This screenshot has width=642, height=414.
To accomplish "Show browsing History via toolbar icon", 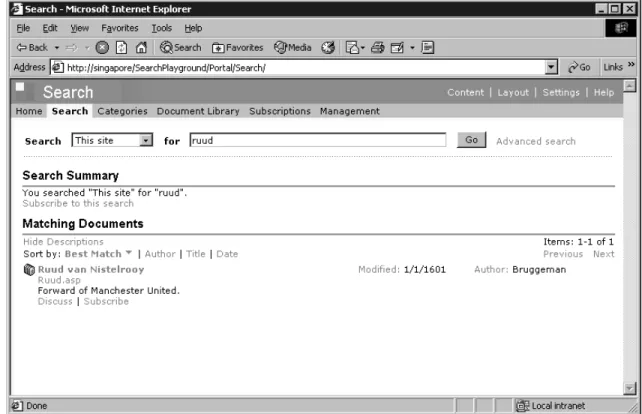I will coord(328,48).
